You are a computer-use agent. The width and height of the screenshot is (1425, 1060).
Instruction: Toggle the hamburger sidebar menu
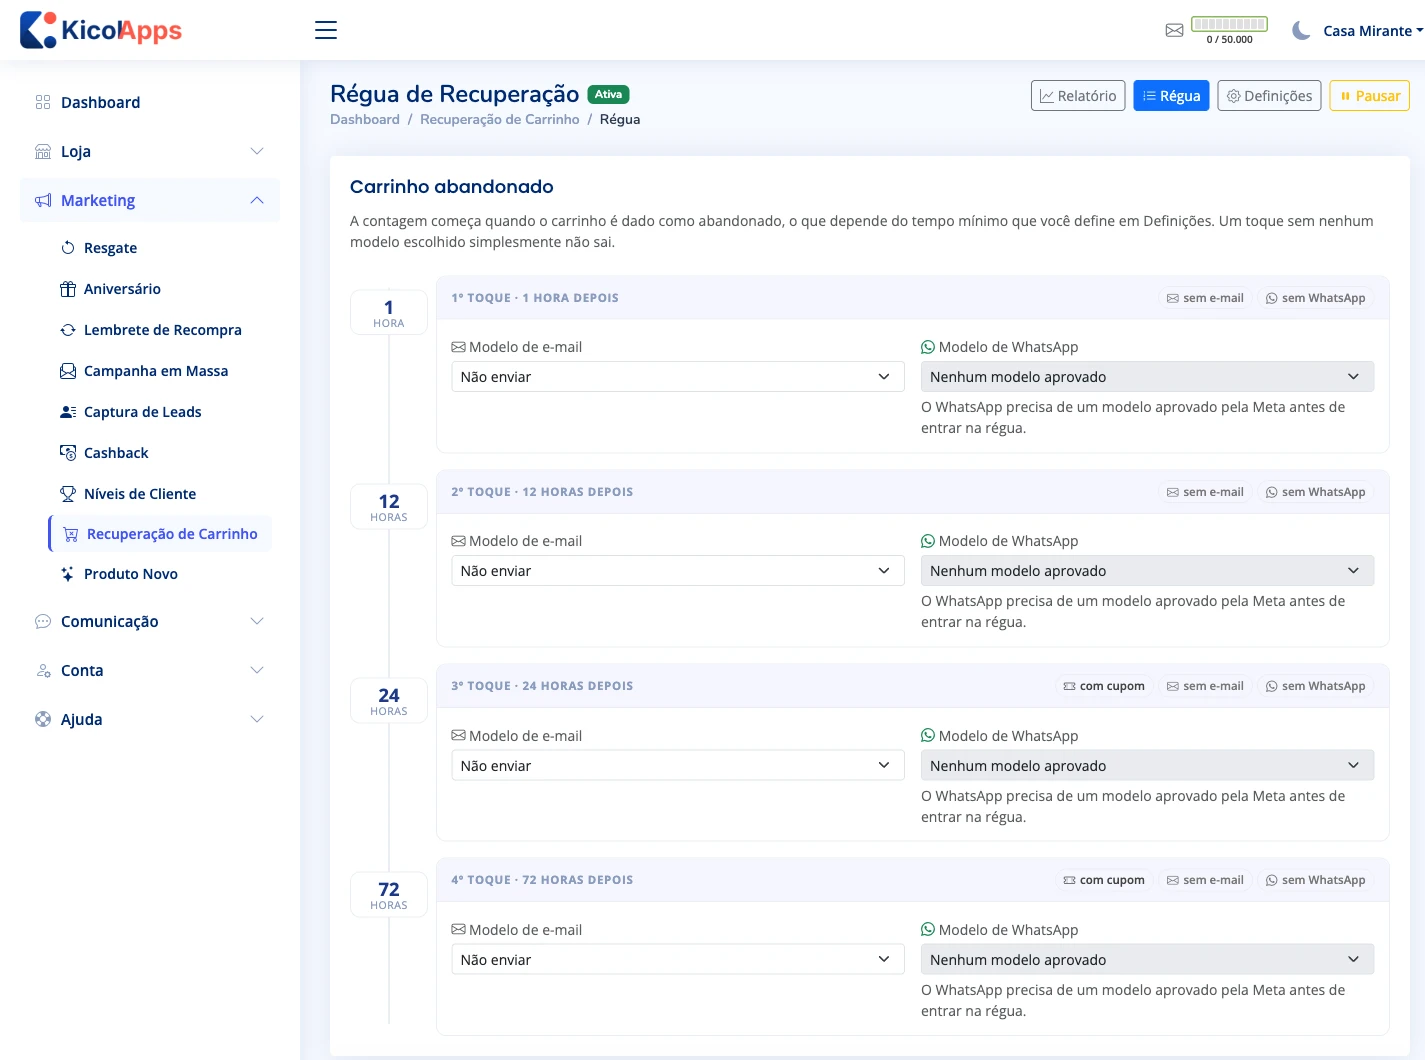pos(326,30)
